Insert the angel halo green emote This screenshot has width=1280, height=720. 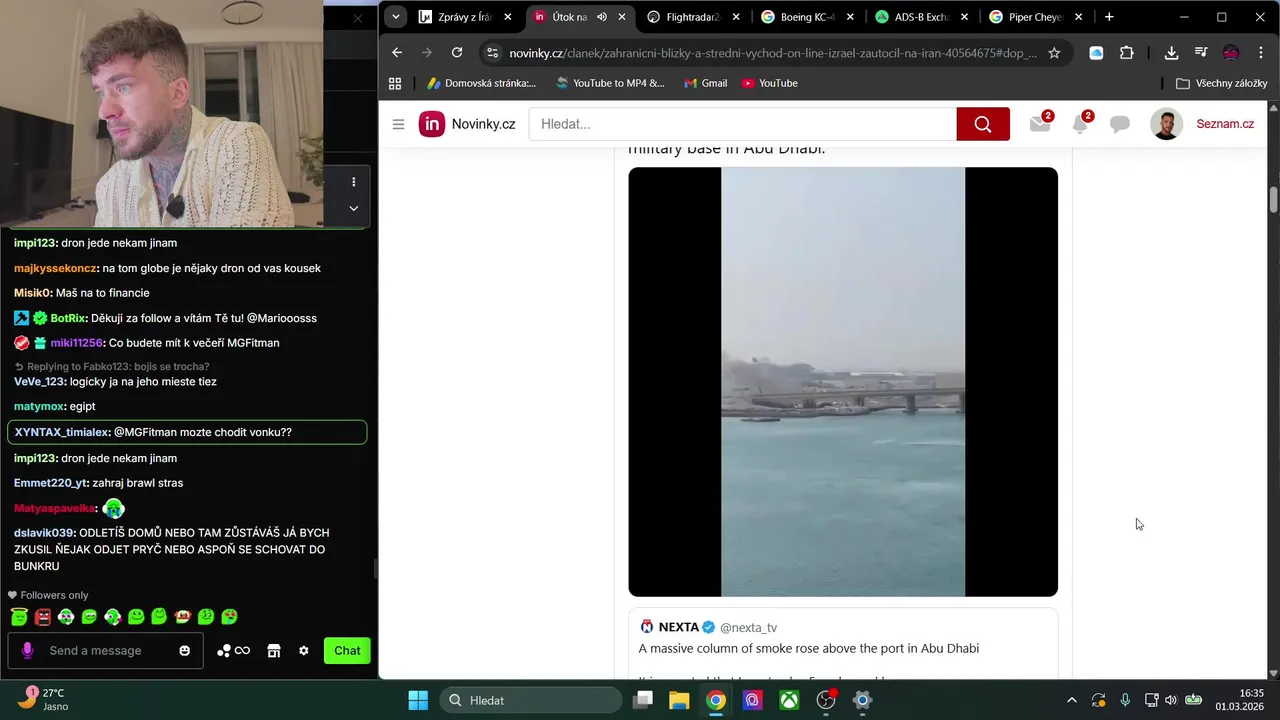click(19, 617)
